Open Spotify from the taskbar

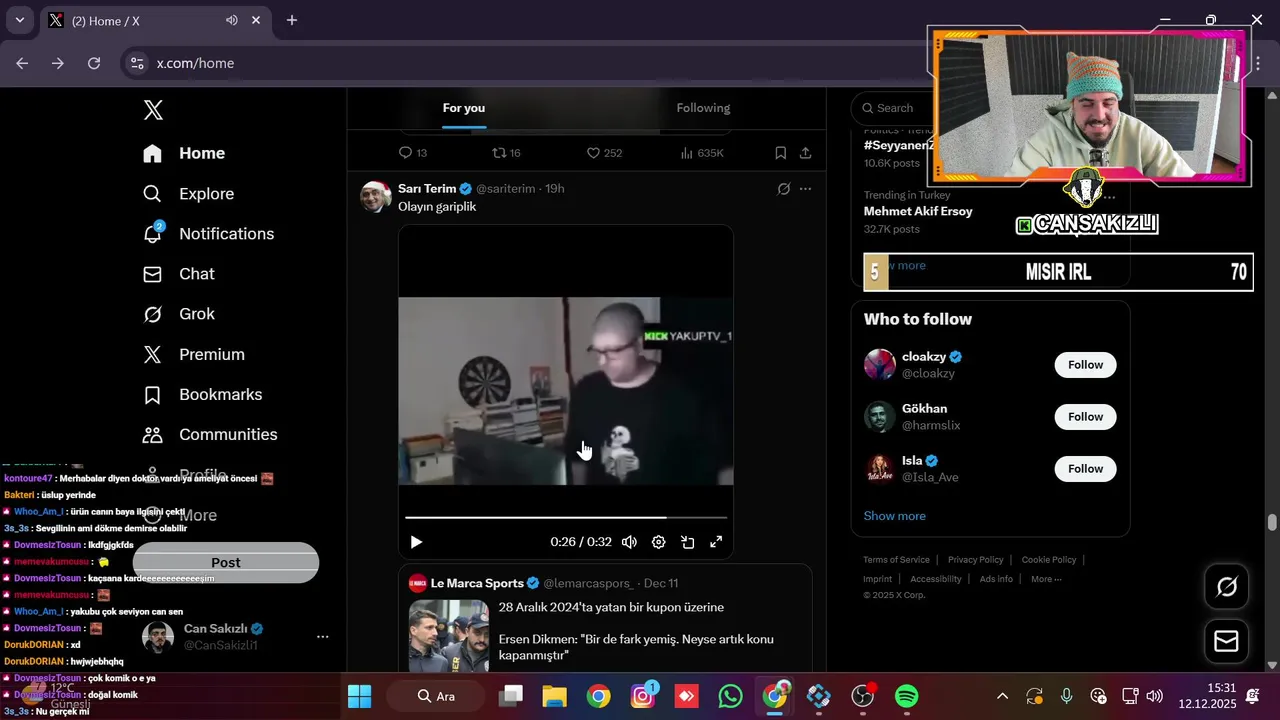[907, 696]
